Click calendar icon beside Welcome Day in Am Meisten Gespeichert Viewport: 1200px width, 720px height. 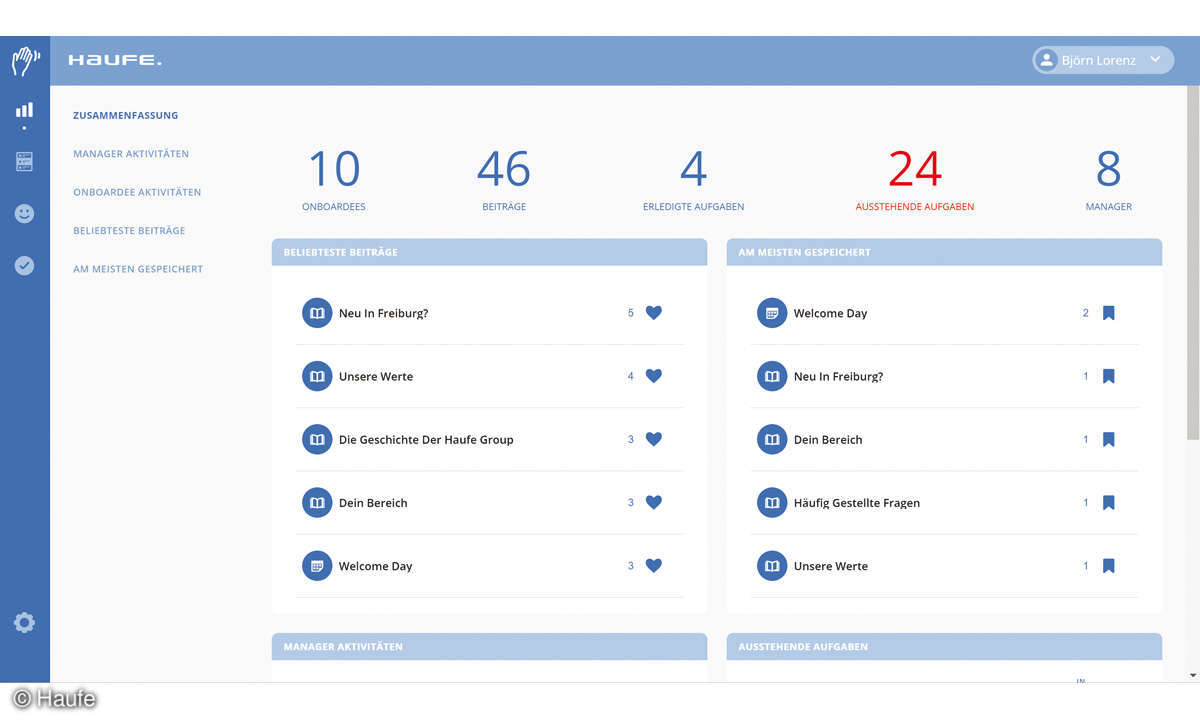pyautogui.click(x=772, y=313)
